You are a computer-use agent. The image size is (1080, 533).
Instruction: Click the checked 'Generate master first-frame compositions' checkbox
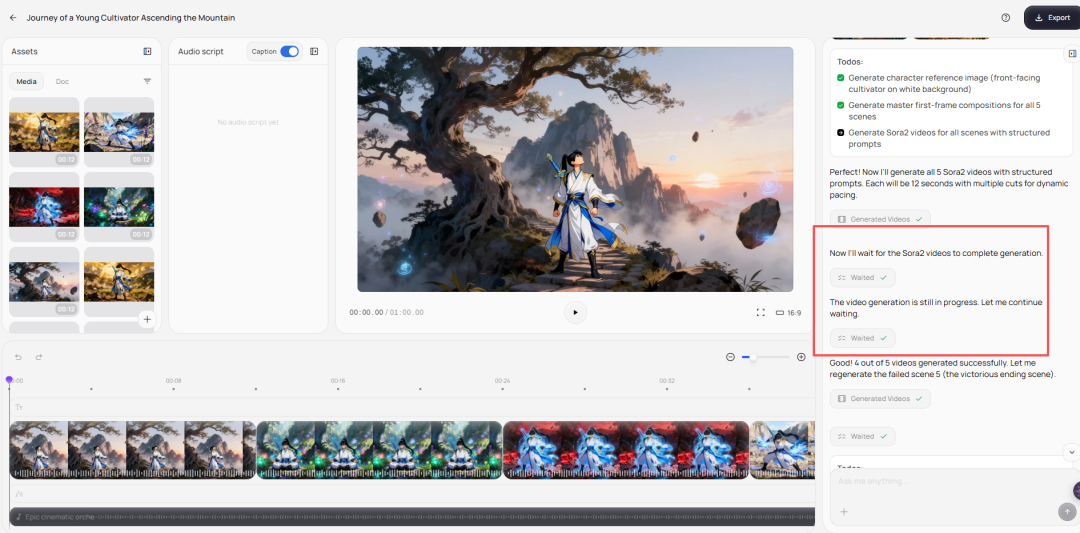(840, 105)
